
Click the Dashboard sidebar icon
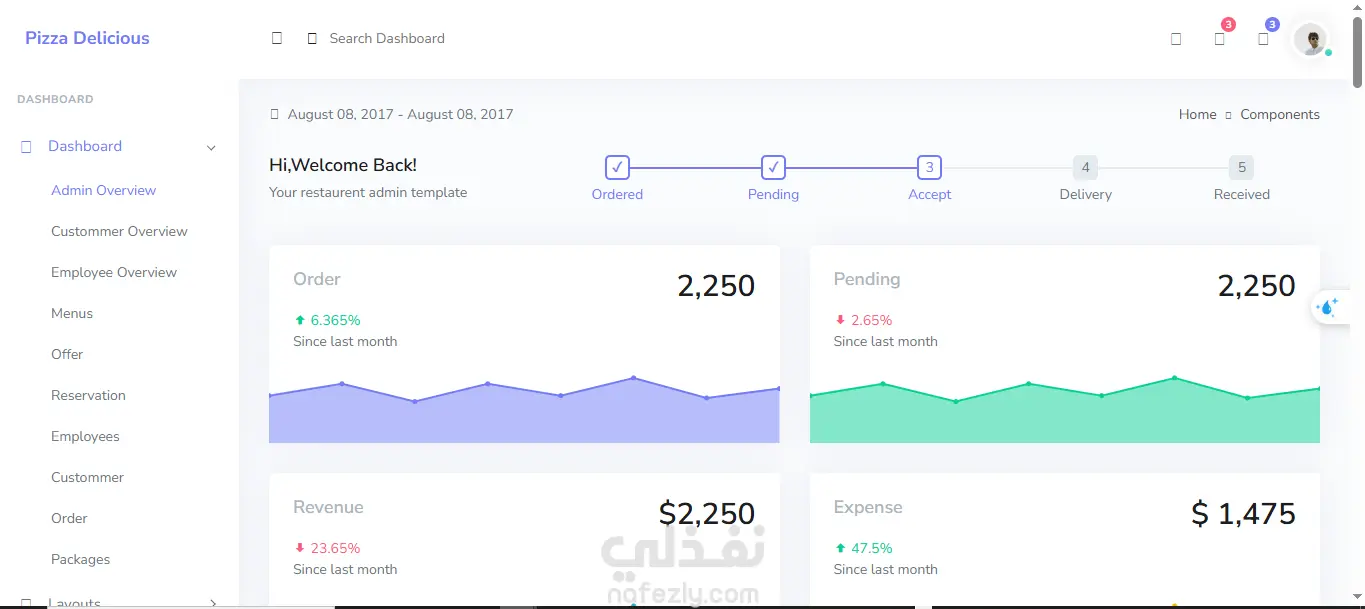(26, 146)
